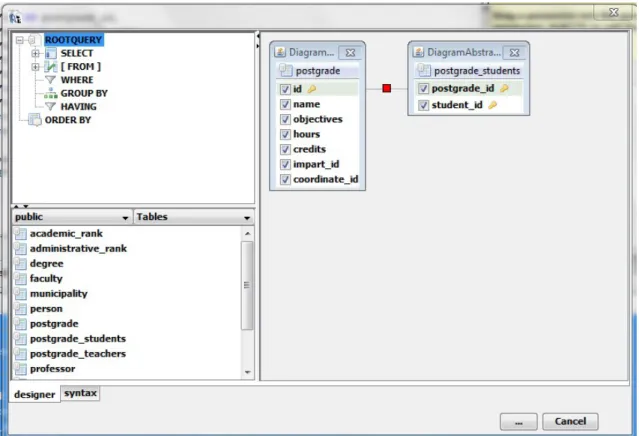The height and width of the screenshot is (436, 639).
Task: Click the academic_rank table icon
Action: [20, 234]
